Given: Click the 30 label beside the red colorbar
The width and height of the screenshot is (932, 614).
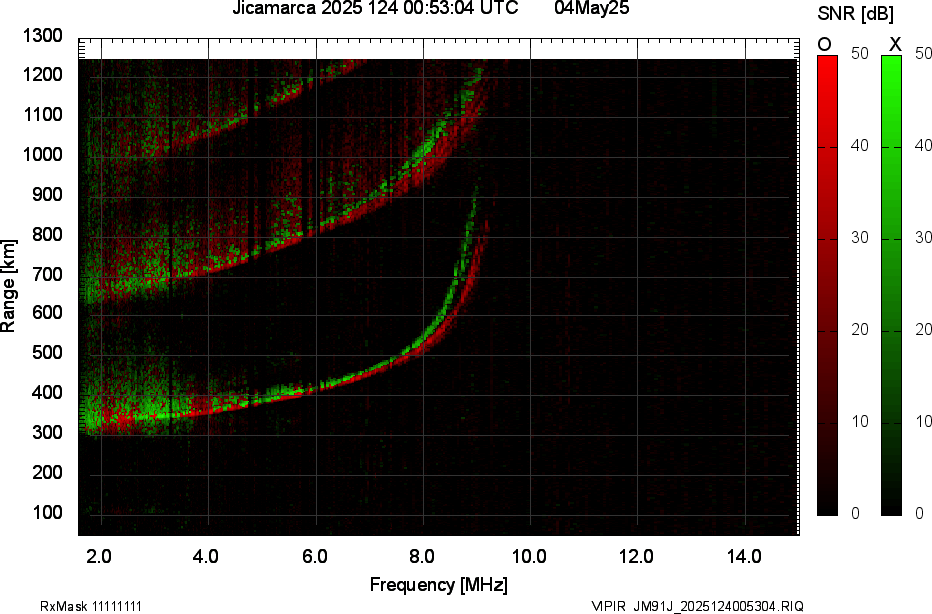Looking at the screenshot, I should coord(859,238).
